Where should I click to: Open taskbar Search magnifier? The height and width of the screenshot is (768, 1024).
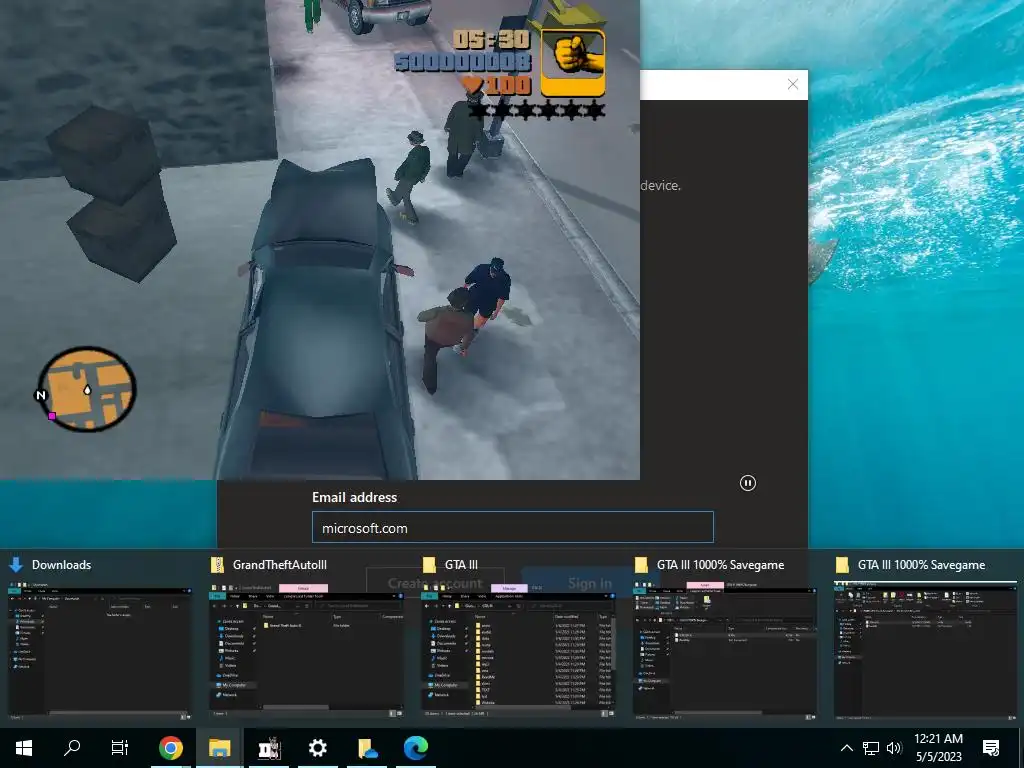click(x=72, y=748)
